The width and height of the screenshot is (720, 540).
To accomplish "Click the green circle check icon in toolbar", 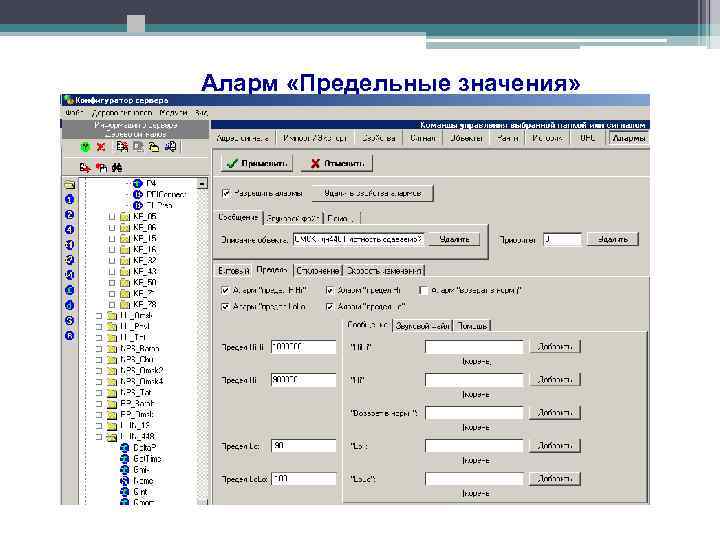I will click(x=85, y=147).
